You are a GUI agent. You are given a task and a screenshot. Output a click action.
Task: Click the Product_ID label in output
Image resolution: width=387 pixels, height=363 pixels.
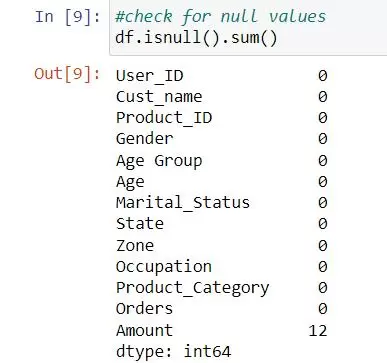164,118
